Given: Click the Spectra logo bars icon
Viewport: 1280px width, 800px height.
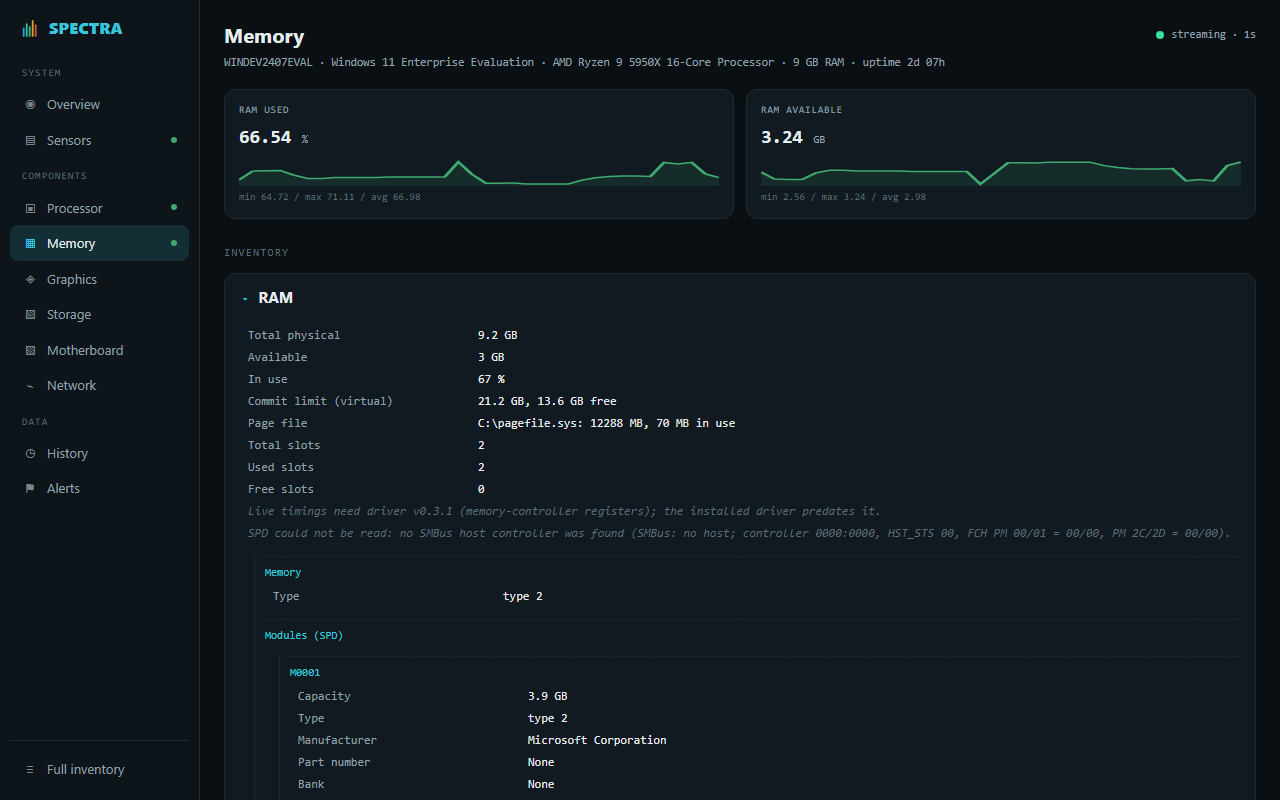Looking at the screenshot, I should click(30, 29).
